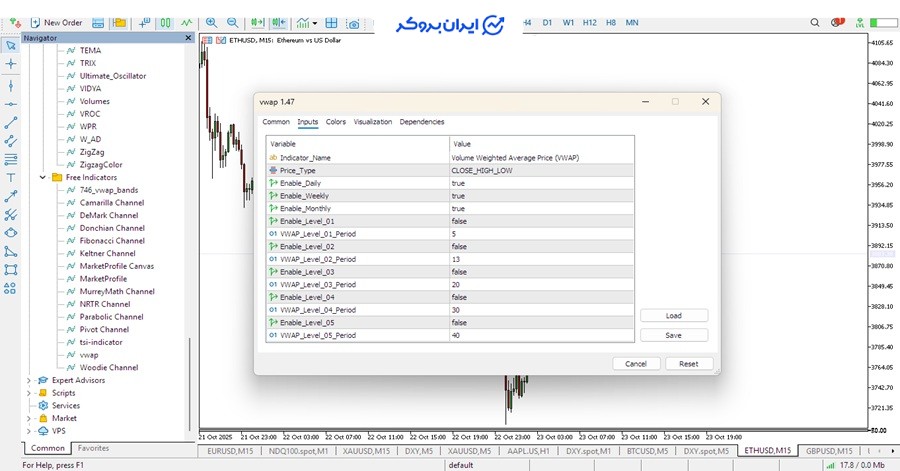Switch to the Colors tab
The width and height of the screenshot is (900, 471).
(x=336, y=122)
